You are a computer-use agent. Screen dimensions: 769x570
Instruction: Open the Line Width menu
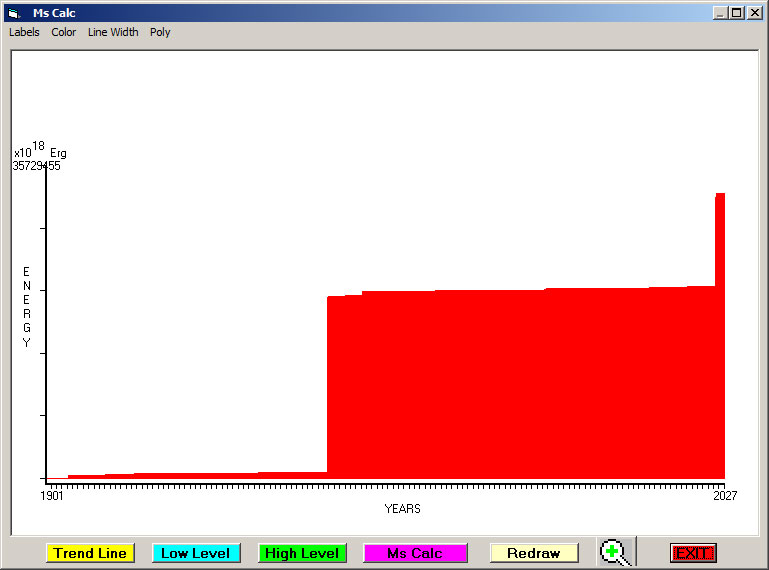[113, 32]
